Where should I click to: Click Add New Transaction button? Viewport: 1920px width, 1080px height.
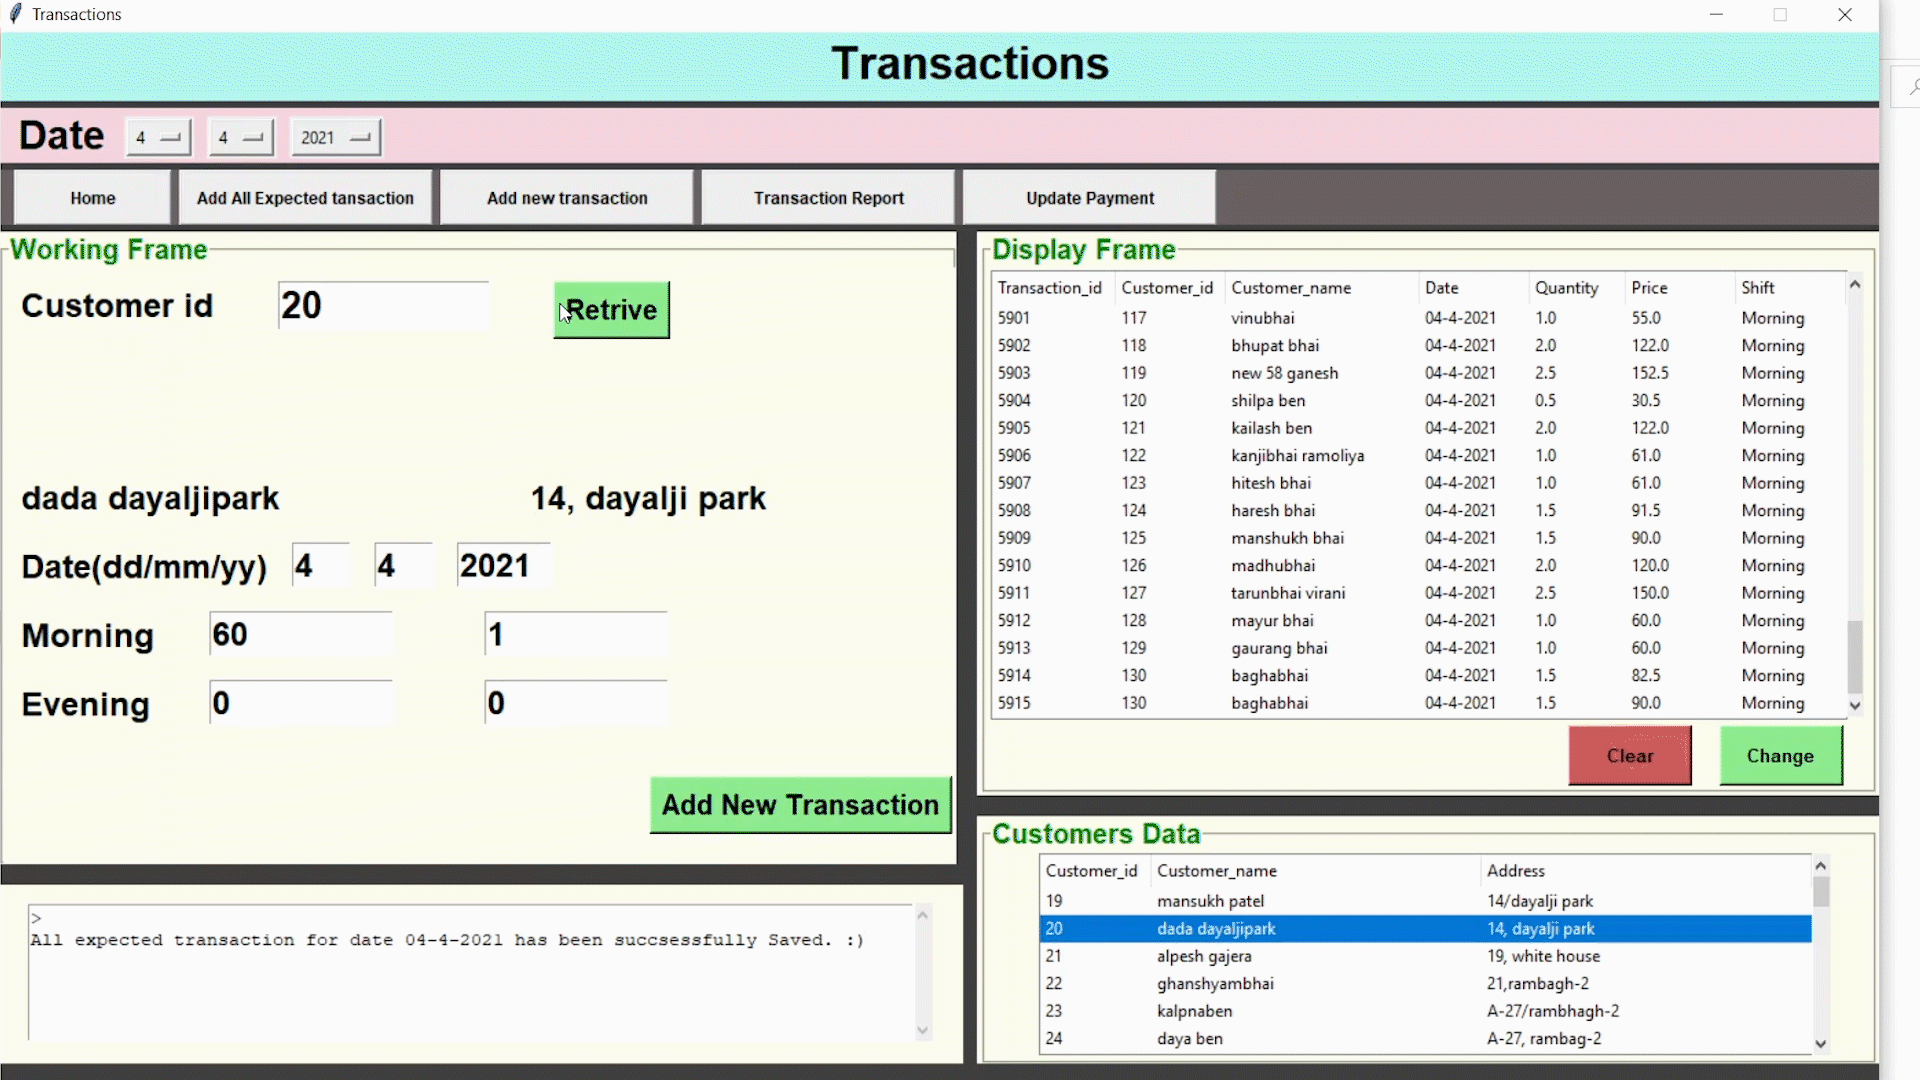point(800,805)
